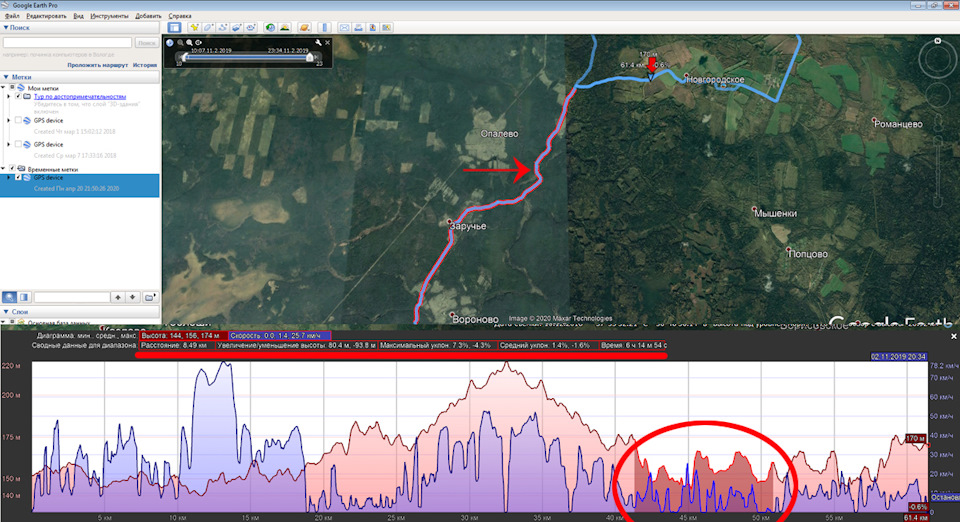The image size is (960, 522).
Task: Uncheck the highlighted GPS device checkbox
Action: coord(18,177)
